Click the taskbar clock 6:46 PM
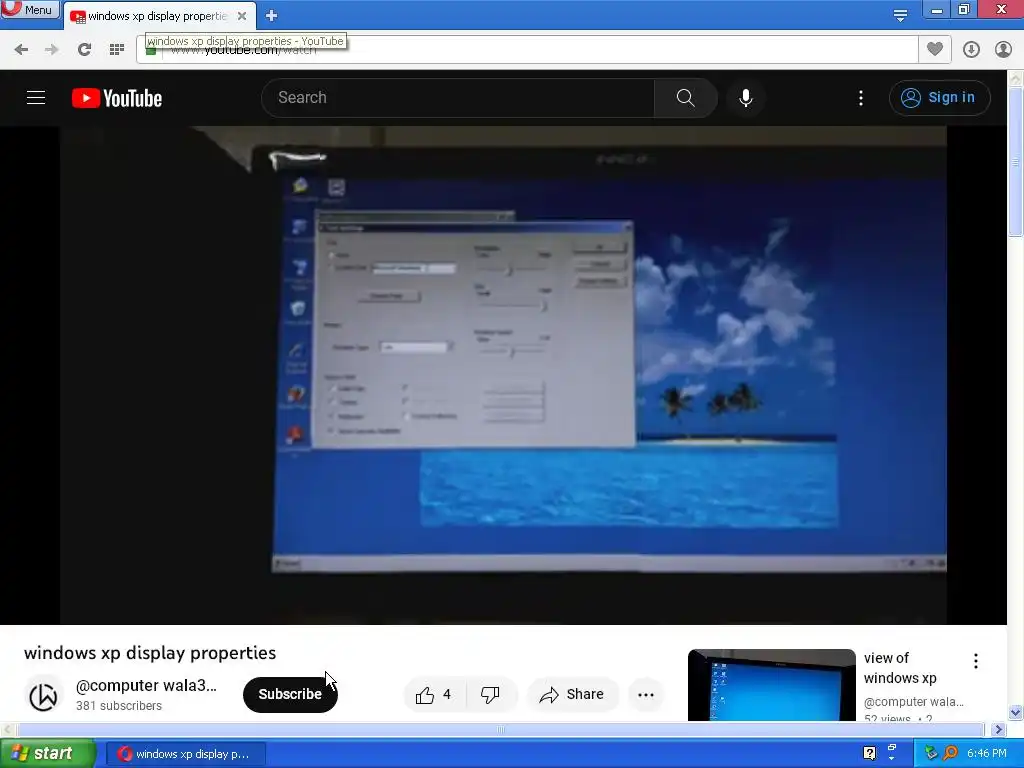 [987, 754]
